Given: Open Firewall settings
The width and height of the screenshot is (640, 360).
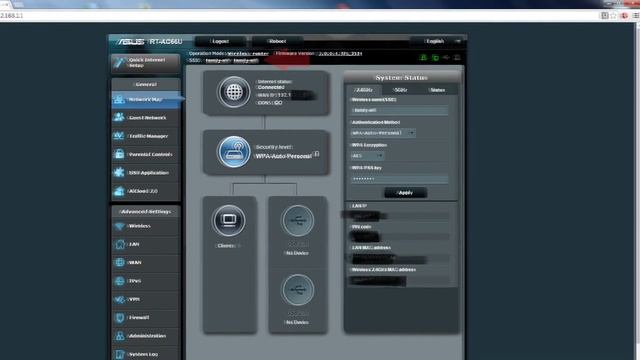Looking at the screenshot, I should (x=145, y=318).
